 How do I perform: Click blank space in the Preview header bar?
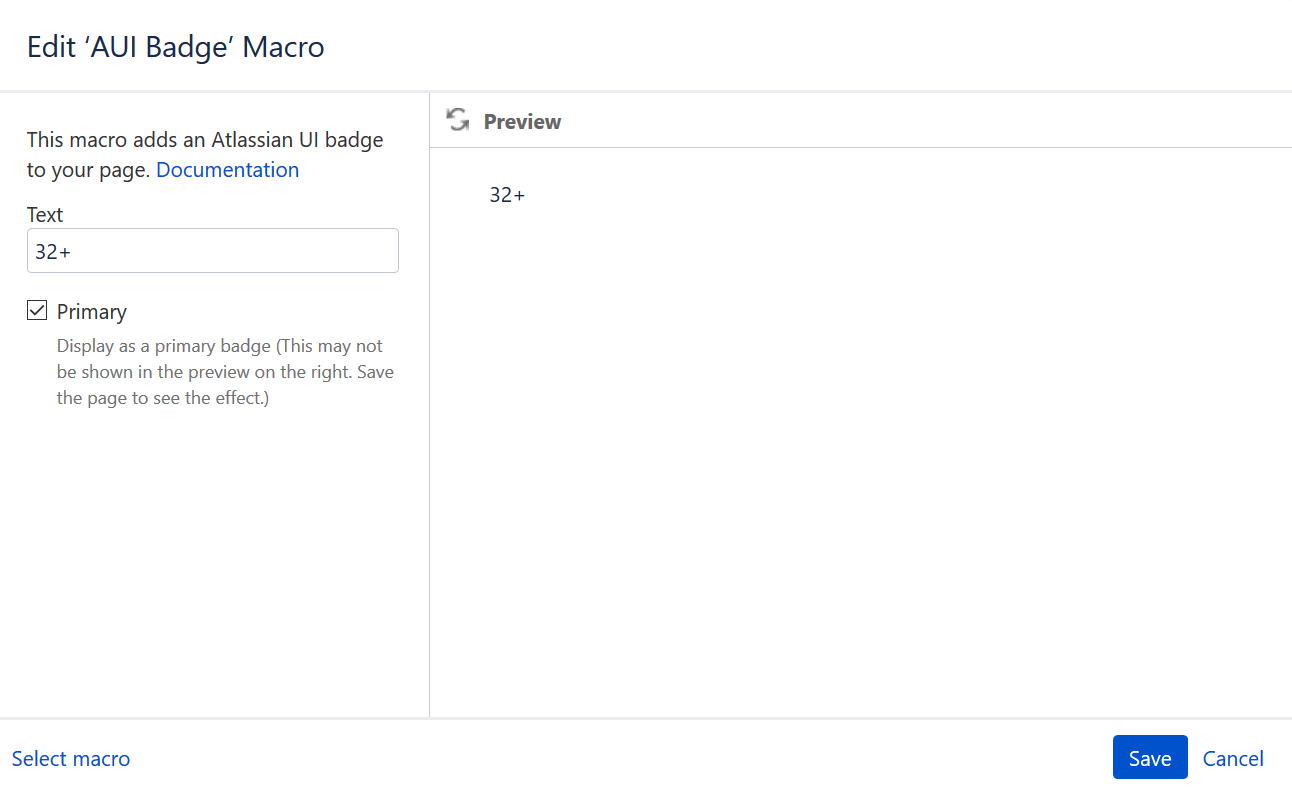point(900,121)
